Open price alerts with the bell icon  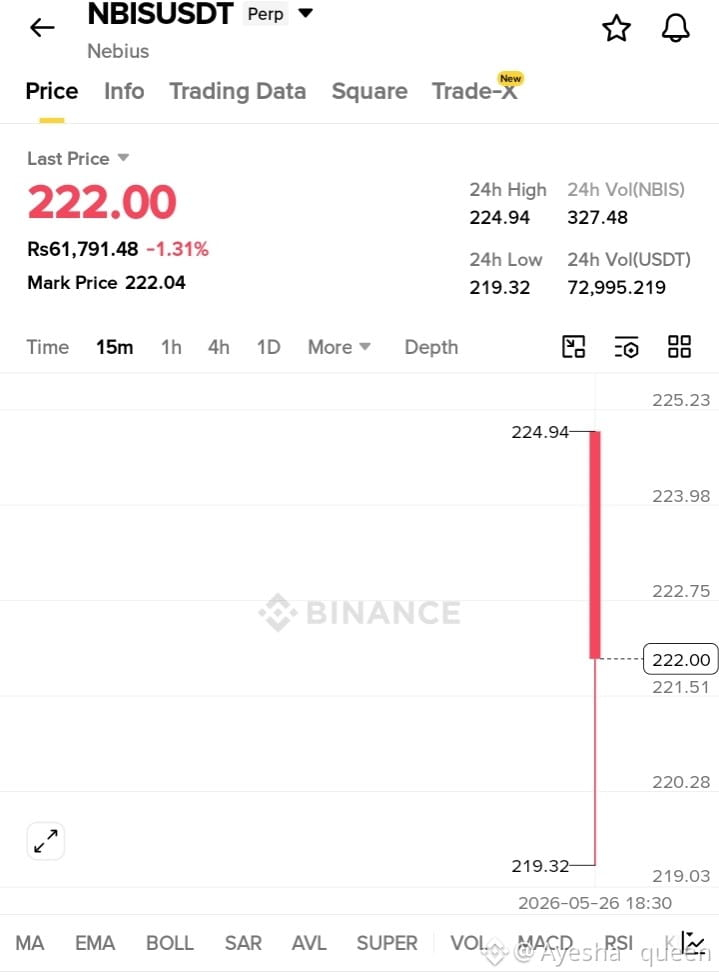click(675, 28)
